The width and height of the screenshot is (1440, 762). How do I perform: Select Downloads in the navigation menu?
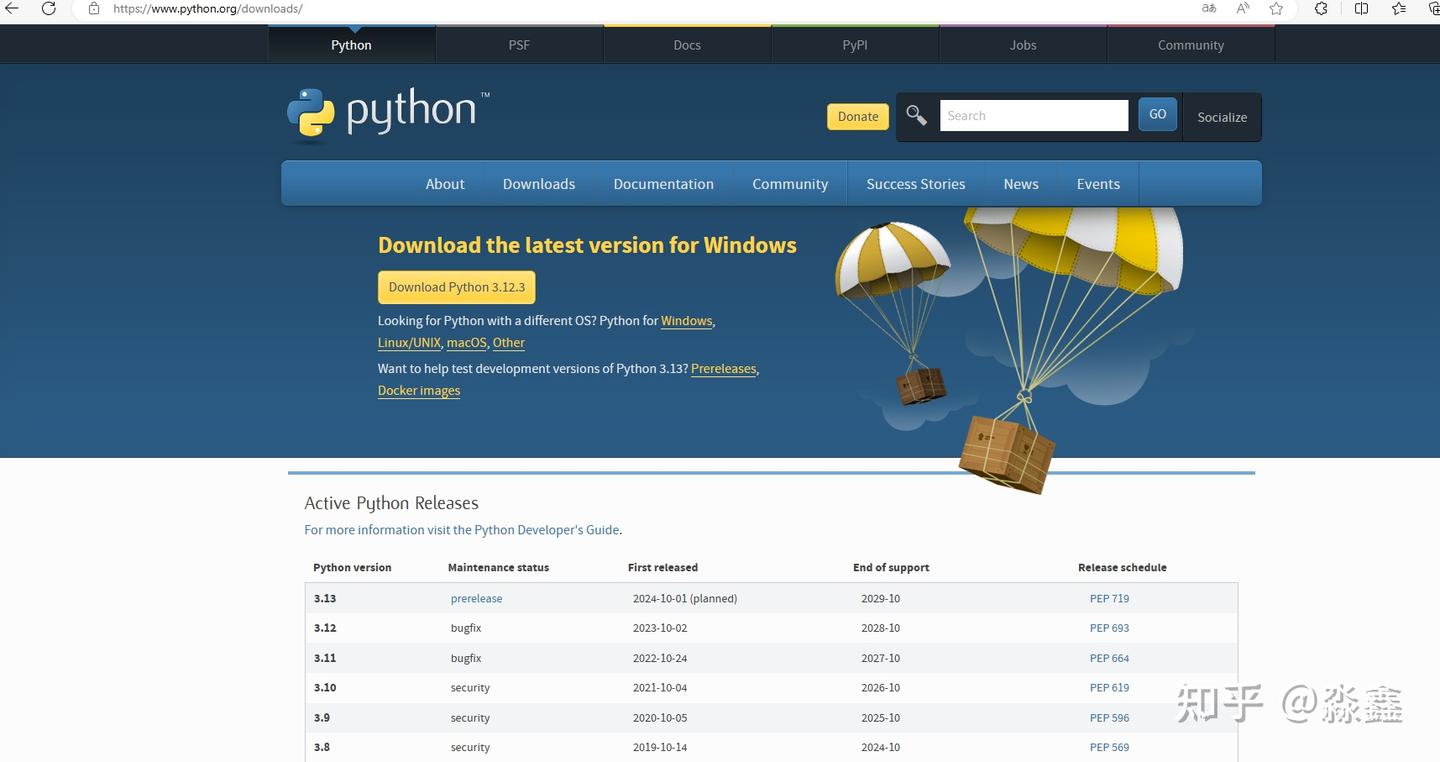click(538, 184)
